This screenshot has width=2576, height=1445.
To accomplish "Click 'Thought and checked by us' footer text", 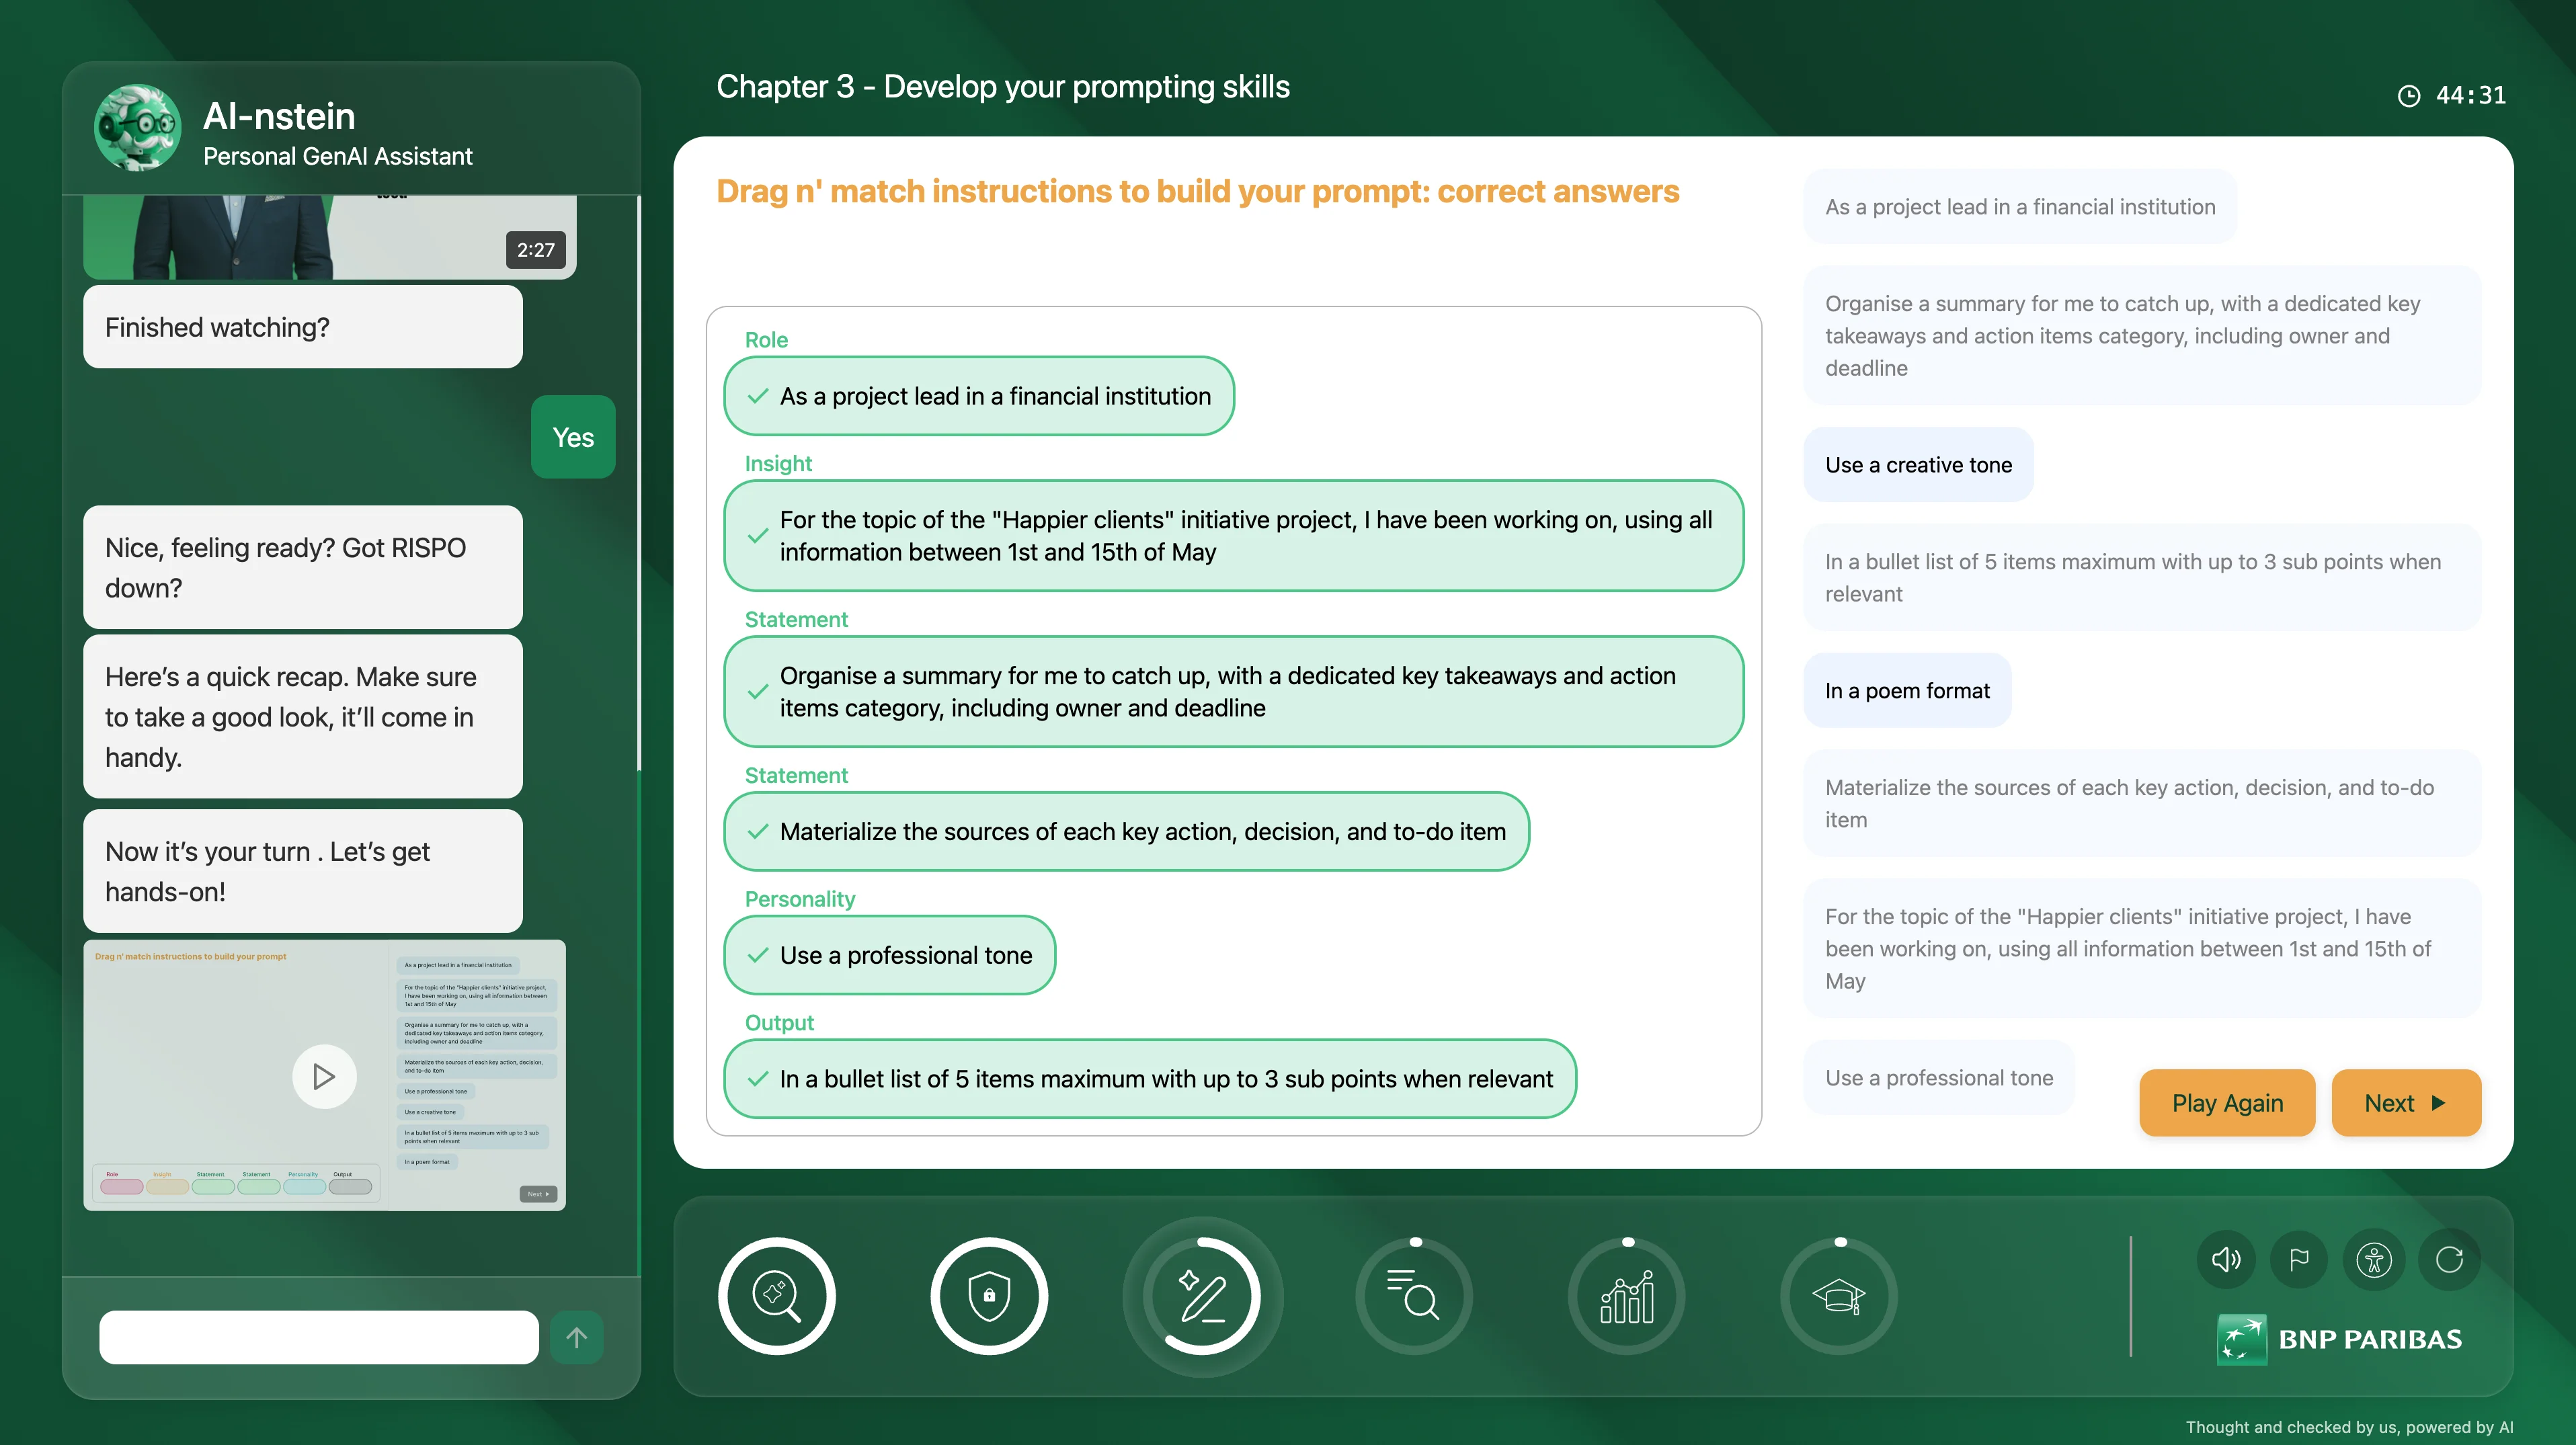I will (x=2349, y=1427).
